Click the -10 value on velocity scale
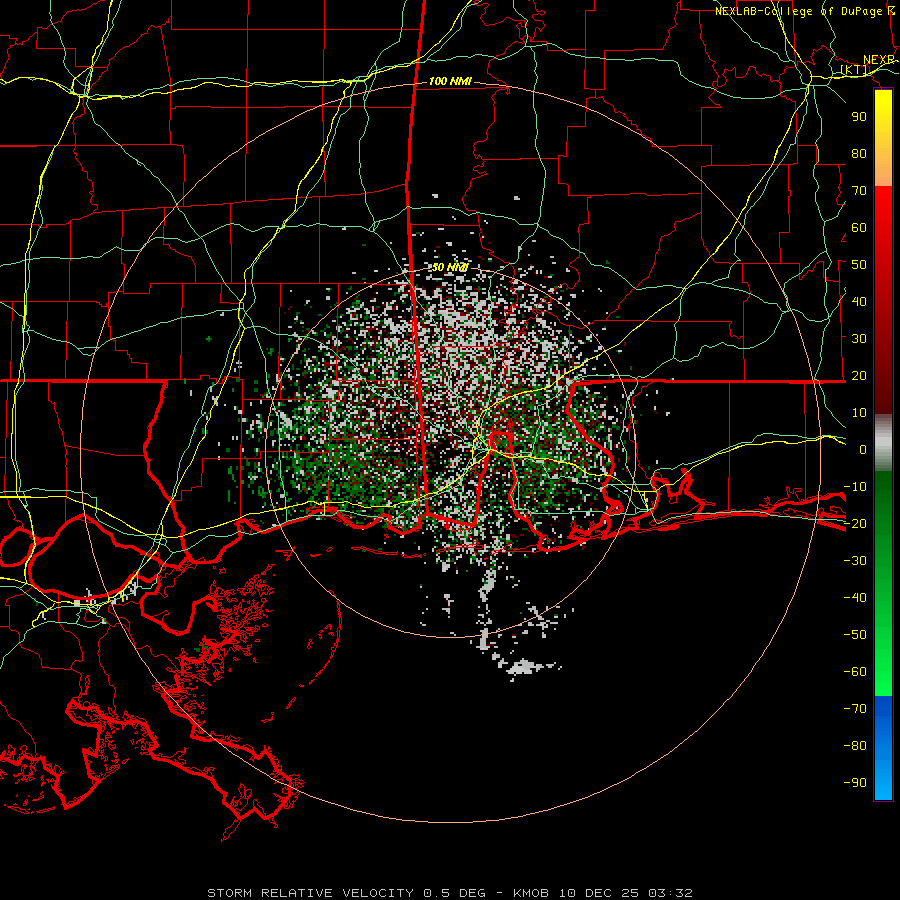 (x=855, y=487)
